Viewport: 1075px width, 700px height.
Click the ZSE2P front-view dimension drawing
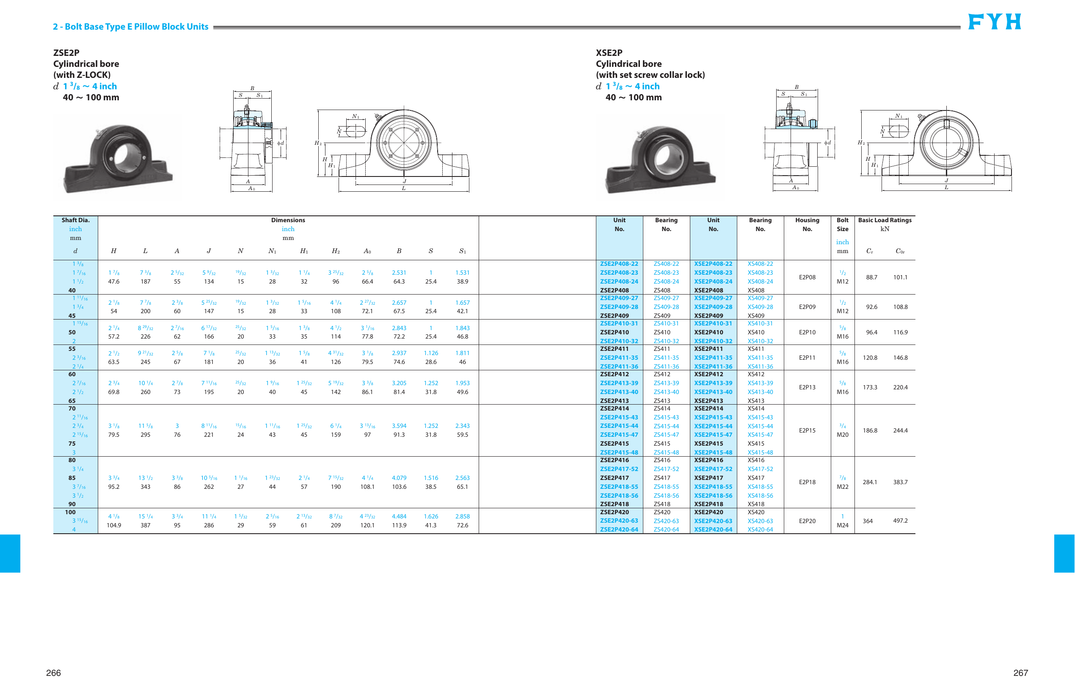[x=394, y=149]
